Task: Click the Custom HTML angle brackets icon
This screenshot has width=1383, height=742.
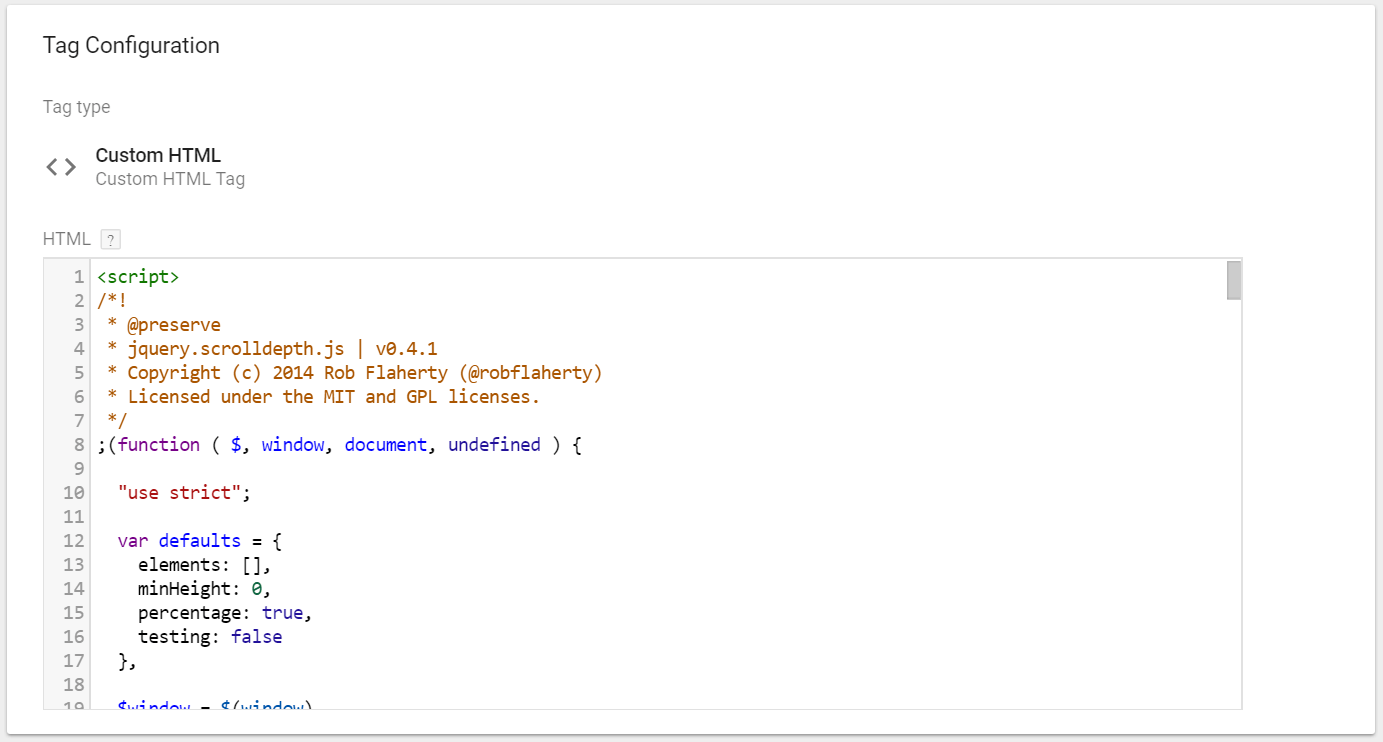Action: click(60, 166)
